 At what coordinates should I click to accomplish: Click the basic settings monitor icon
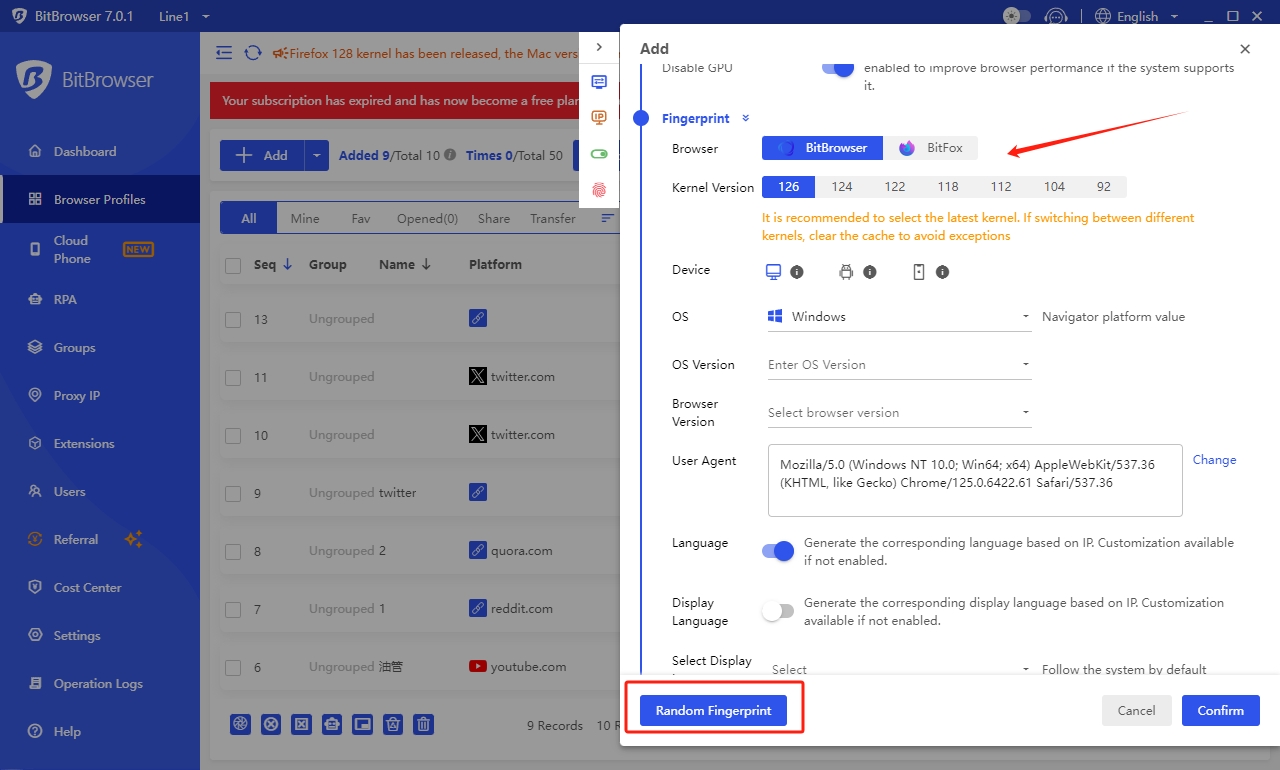coord(599,82)
